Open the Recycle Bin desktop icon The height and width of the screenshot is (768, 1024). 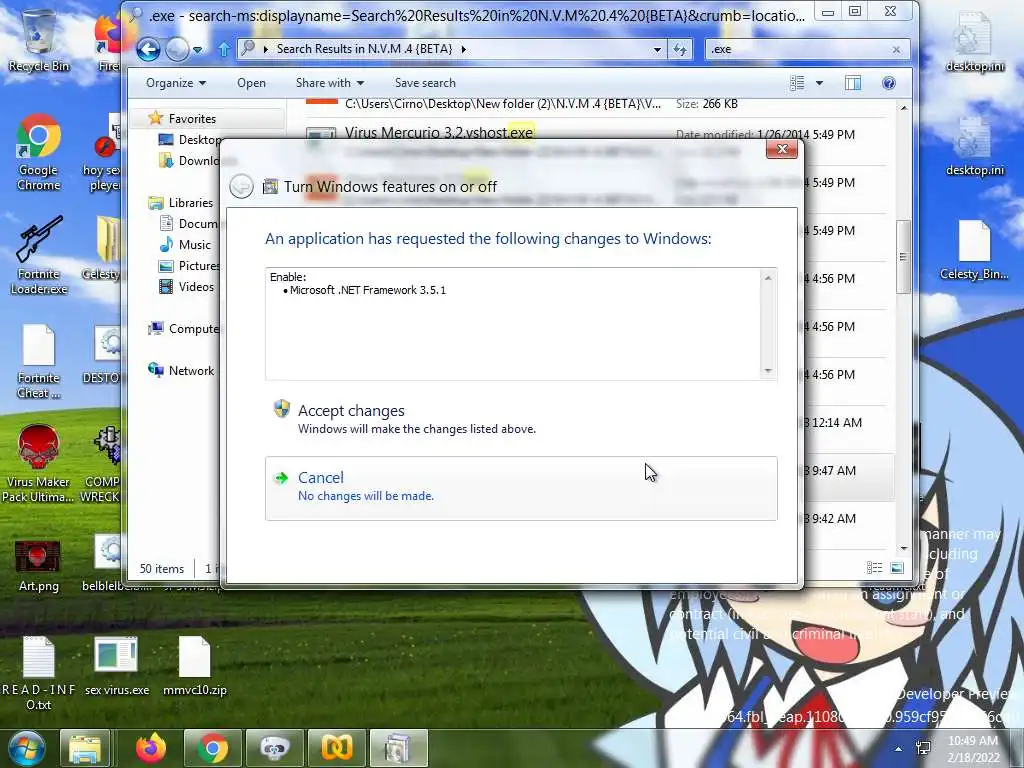(38, 40)
